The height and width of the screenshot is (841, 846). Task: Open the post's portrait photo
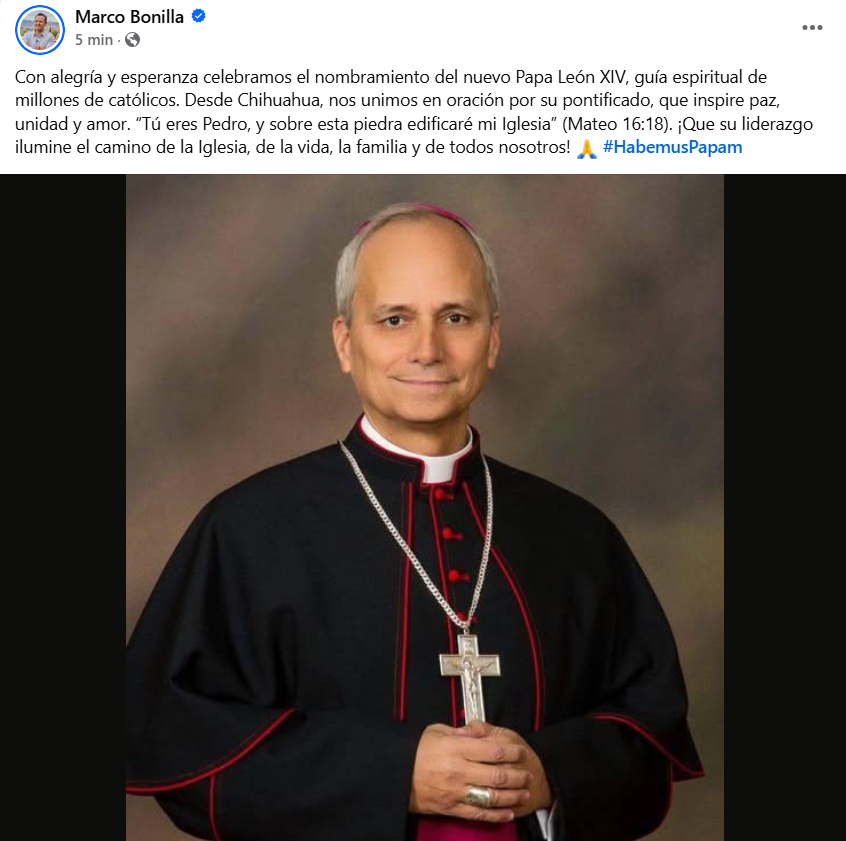click(x=425, y=507)
